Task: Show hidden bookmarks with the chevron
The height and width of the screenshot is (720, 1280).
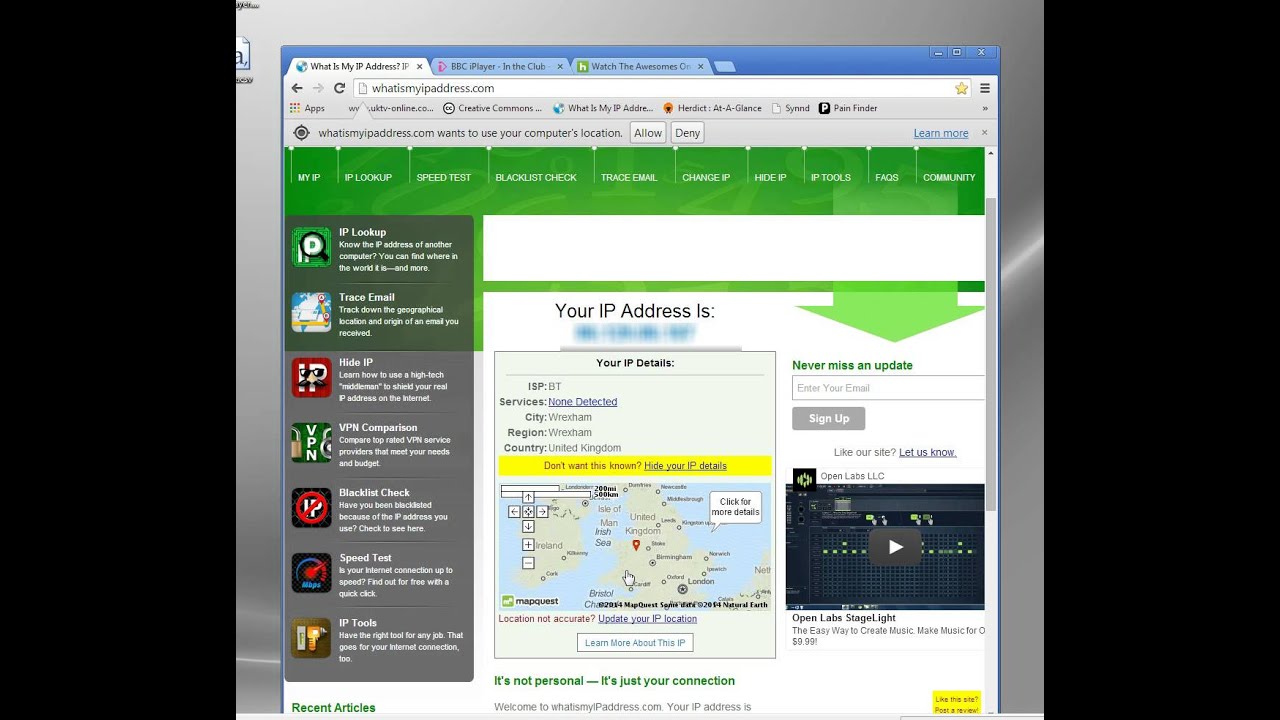Action: point(985,108)
